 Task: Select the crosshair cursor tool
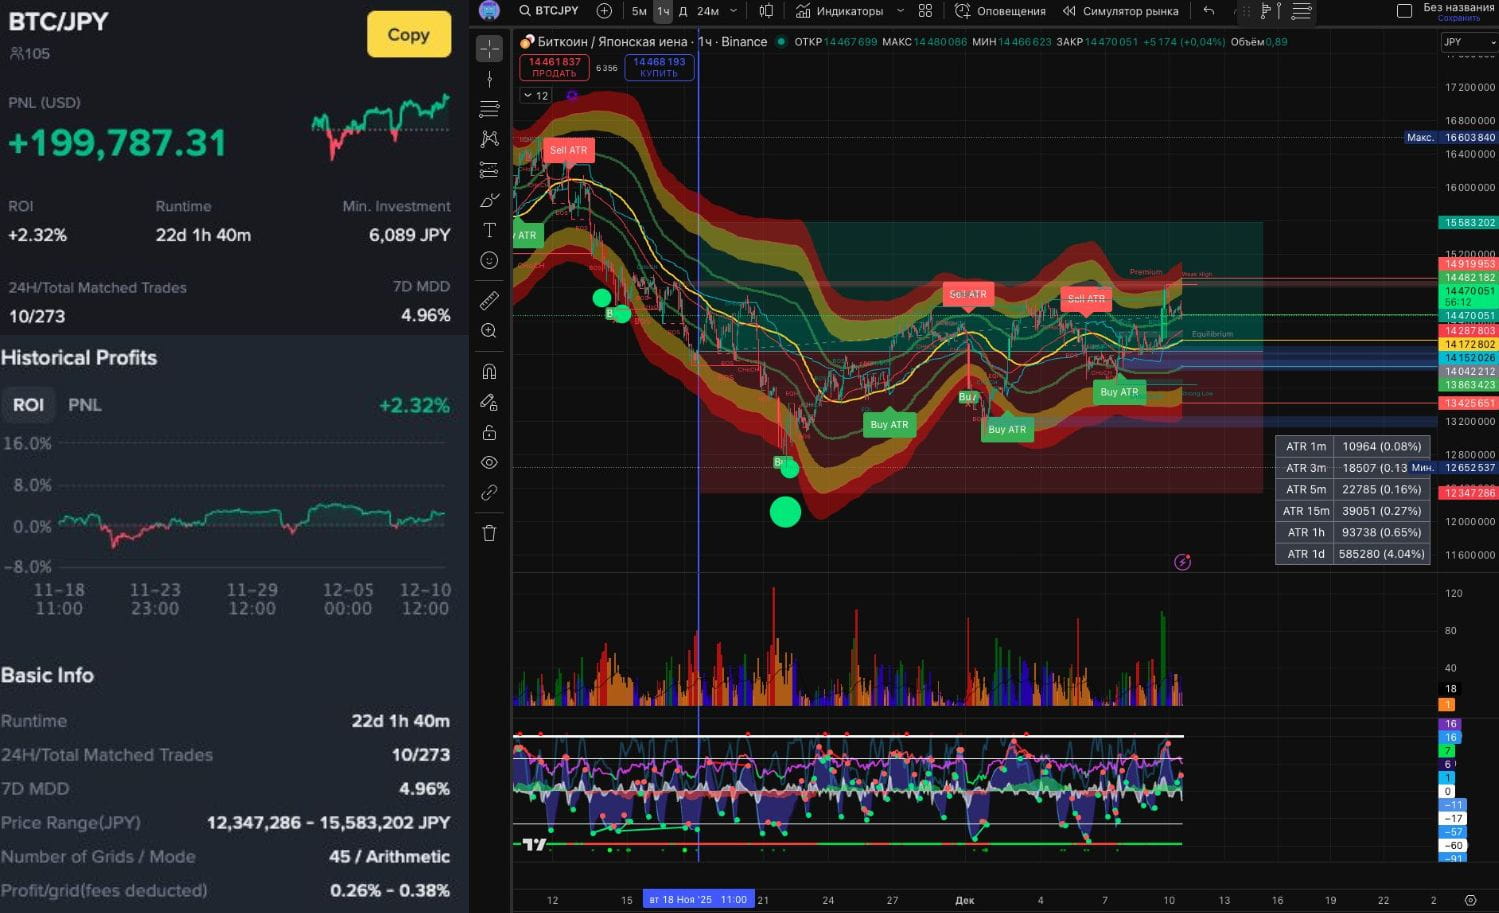(489, 48)
